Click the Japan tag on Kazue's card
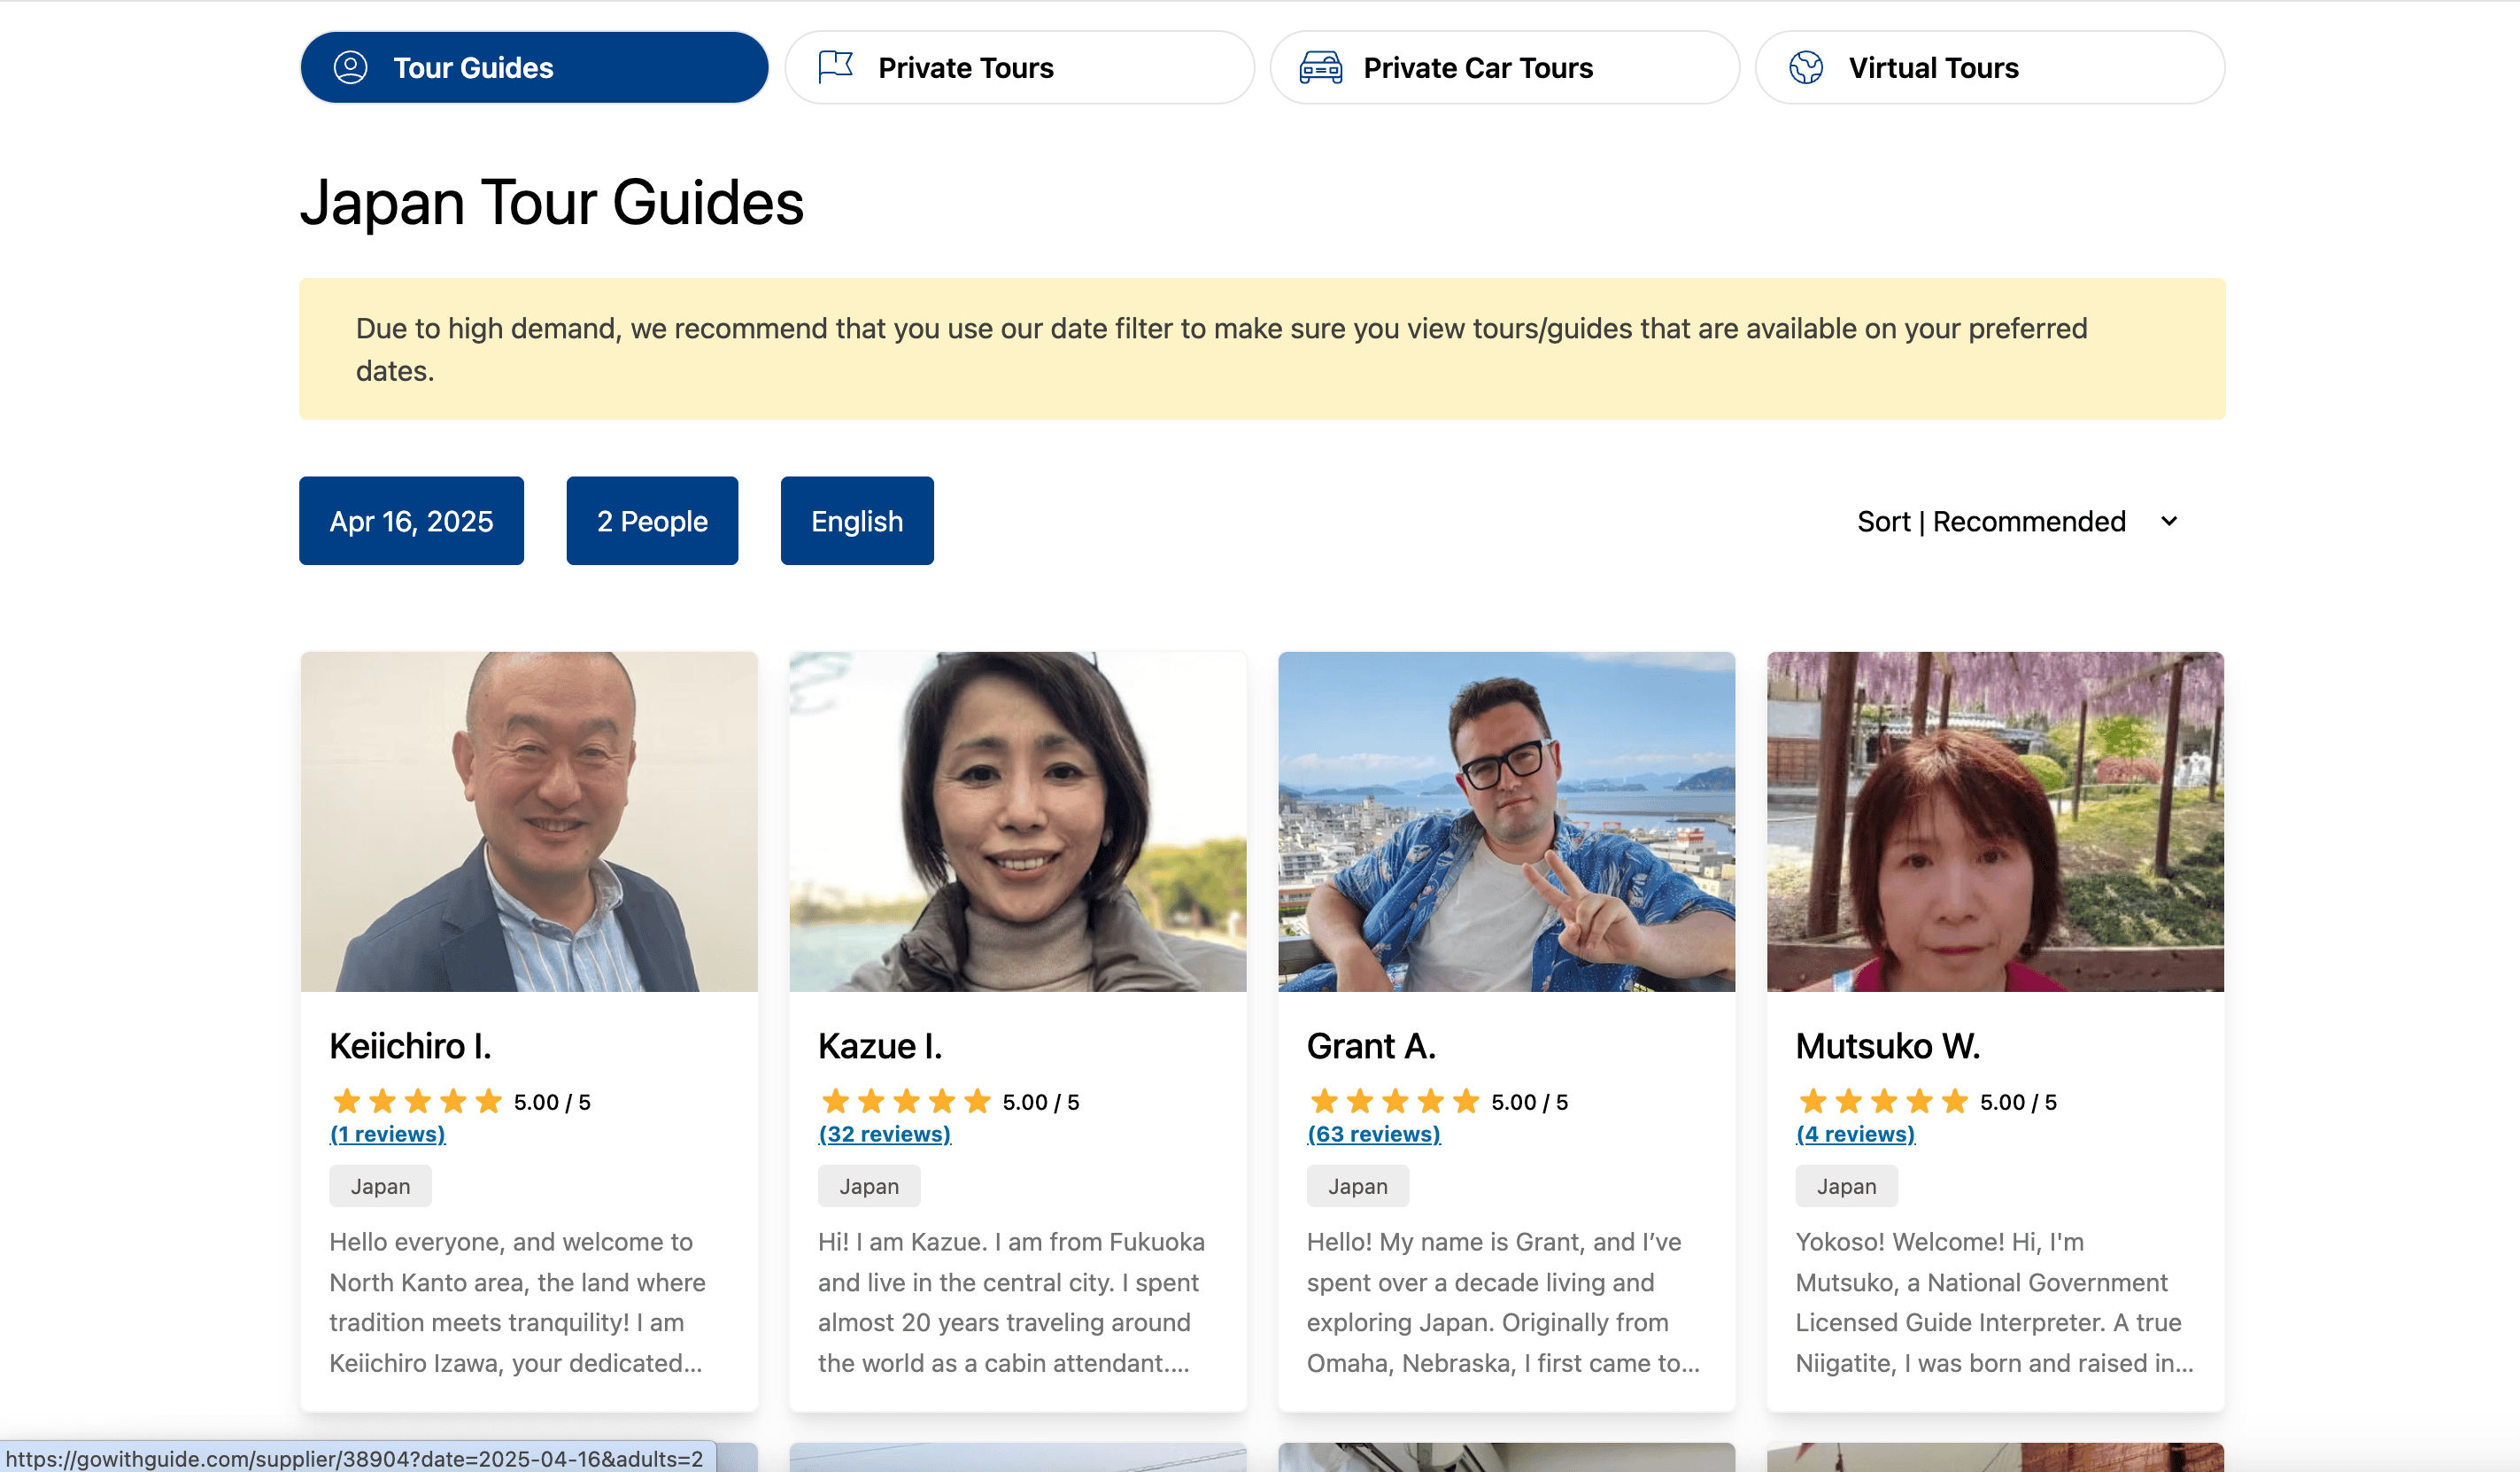Viewport: 2520px width, 1472px height. (x=868, y=1186)
